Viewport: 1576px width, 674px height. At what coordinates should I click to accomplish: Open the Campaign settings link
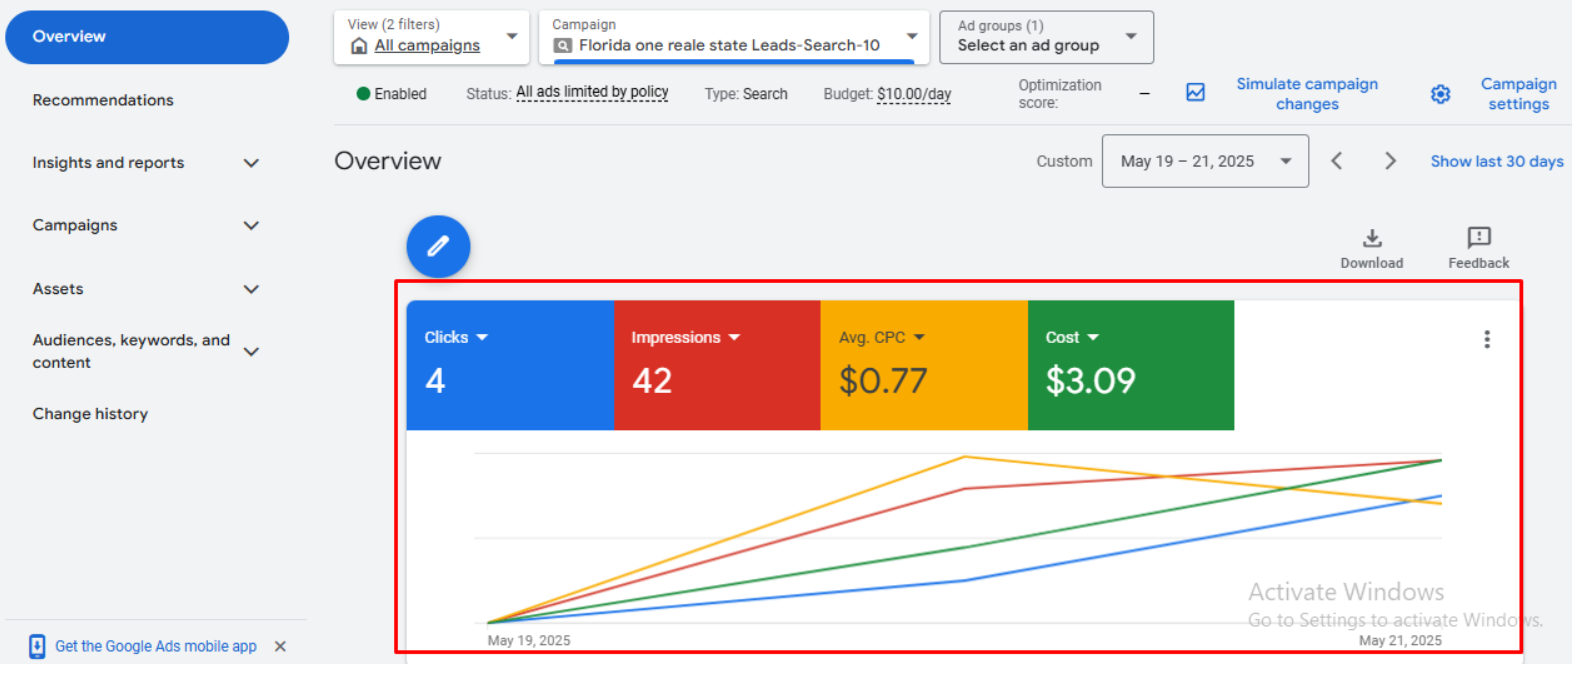tap(1518, 94)
